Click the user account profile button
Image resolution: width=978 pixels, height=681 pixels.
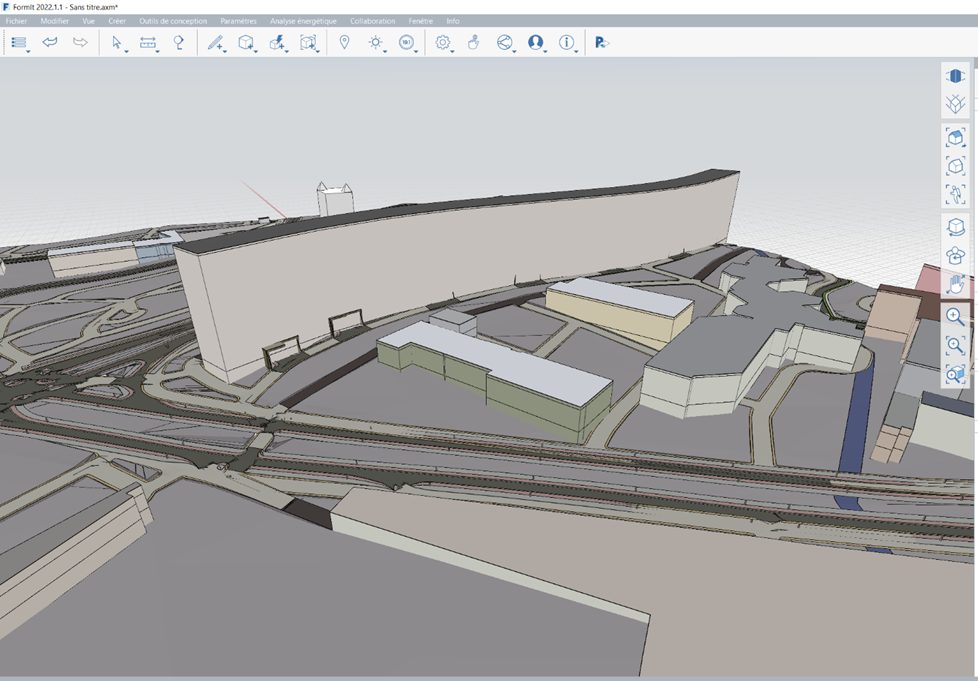(535, 42)
